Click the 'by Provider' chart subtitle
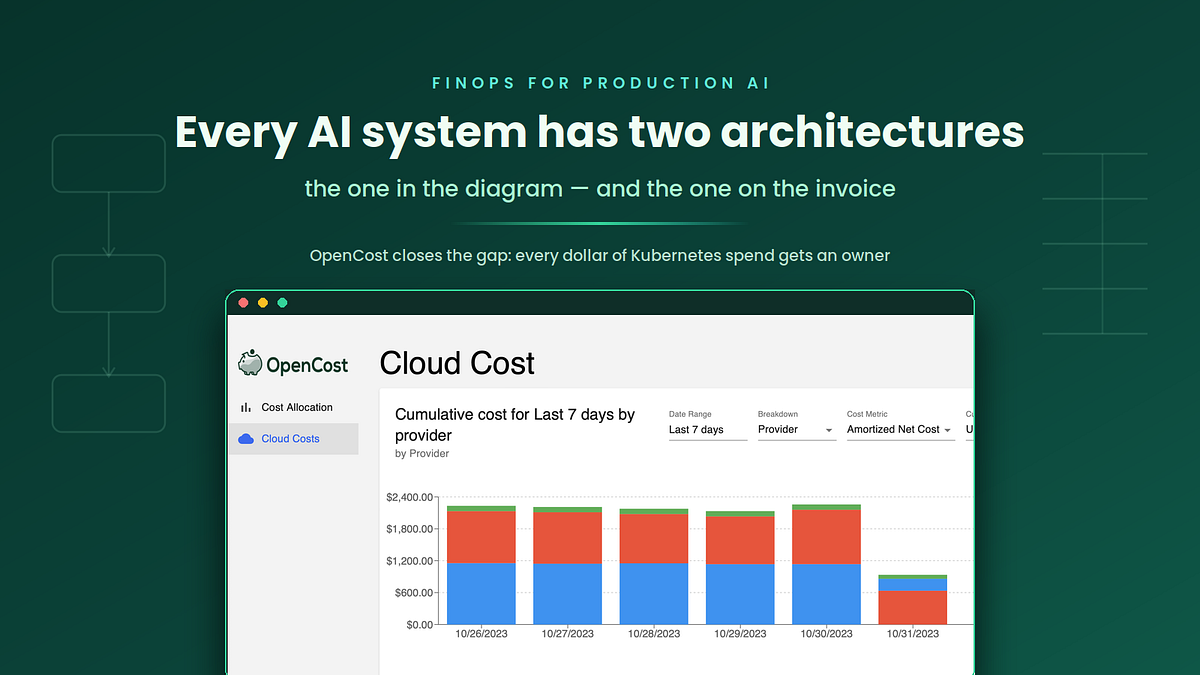This screenshot has width=1200, height=675. pos(422,454)
